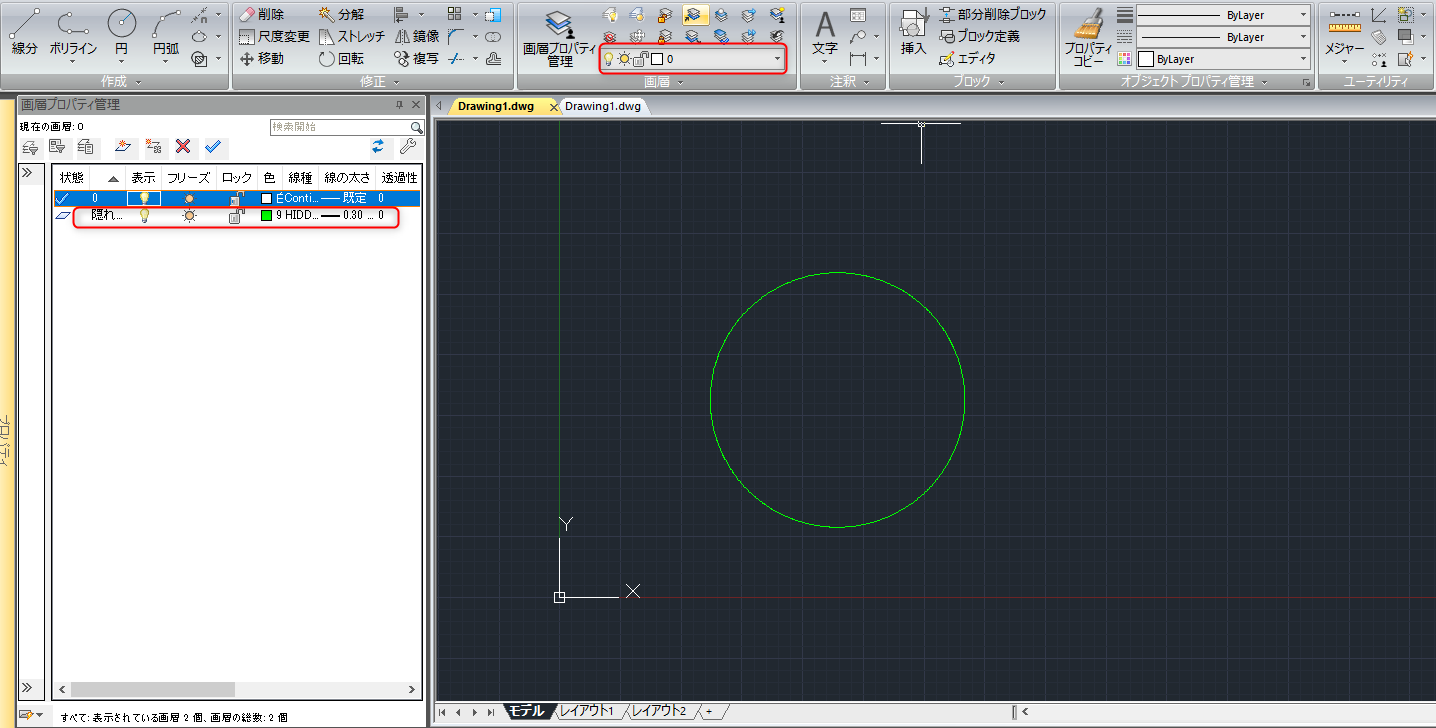
Task: Toggle visibility lightbulb of layer 0 in list
Action: pos(144,198)
